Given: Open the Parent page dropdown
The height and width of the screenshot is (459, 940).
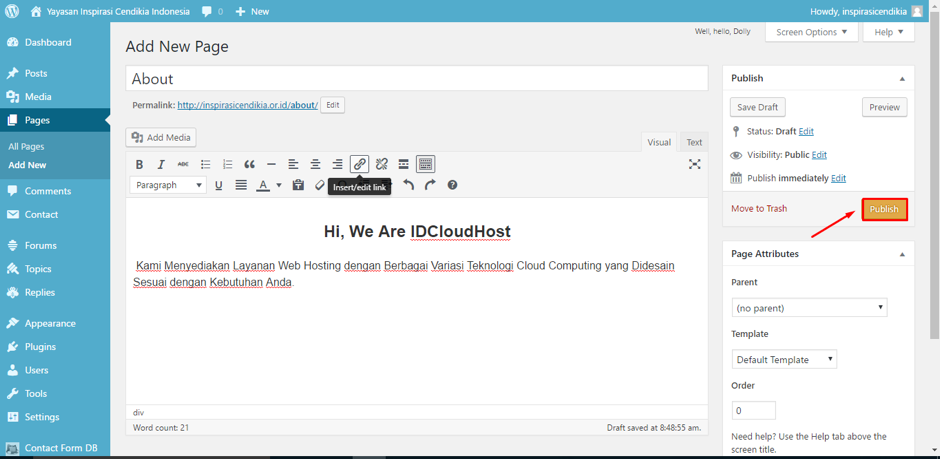Looking at the screenshot, I should click(809, 308).
